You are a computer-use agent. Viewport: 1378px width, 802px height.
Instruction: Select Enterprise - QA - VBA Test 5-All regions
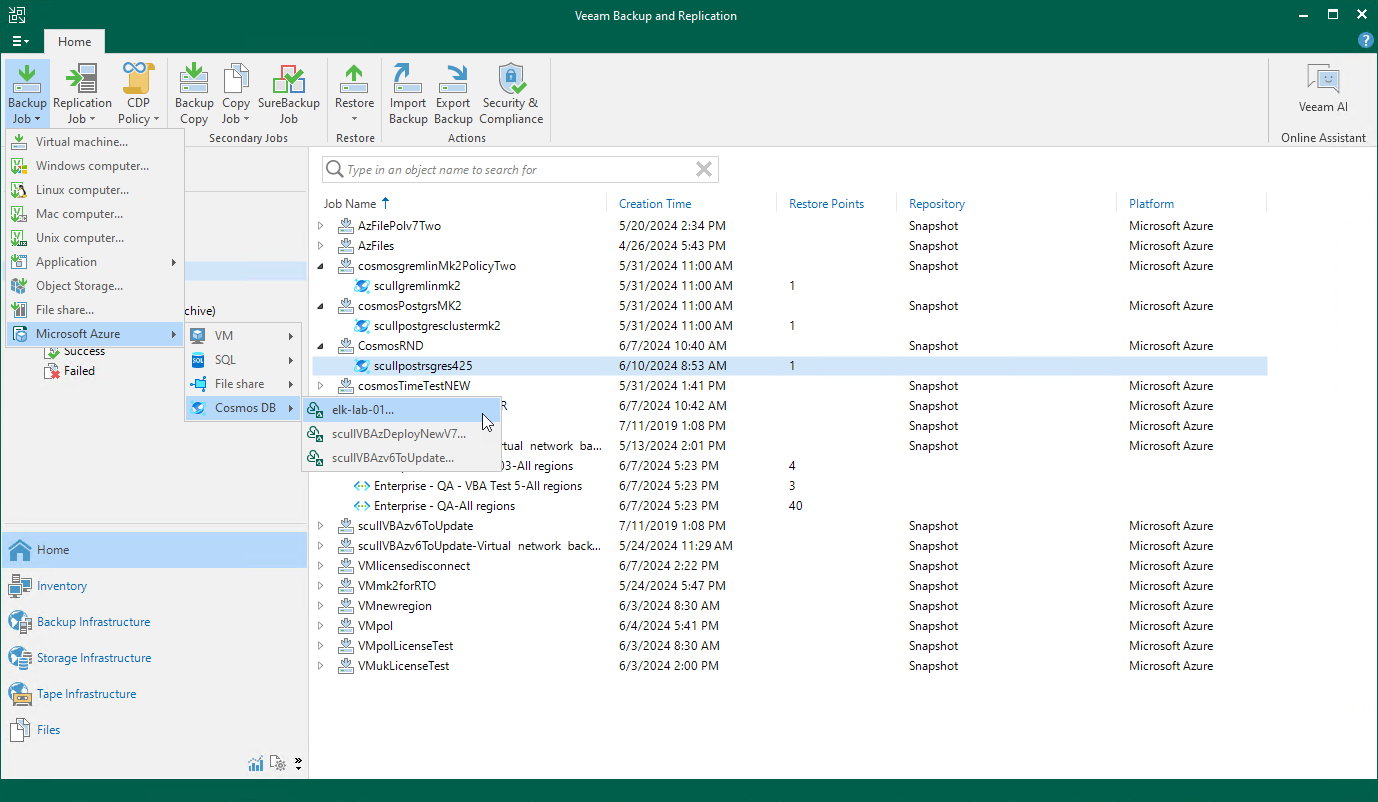click(x=790, y=486)
